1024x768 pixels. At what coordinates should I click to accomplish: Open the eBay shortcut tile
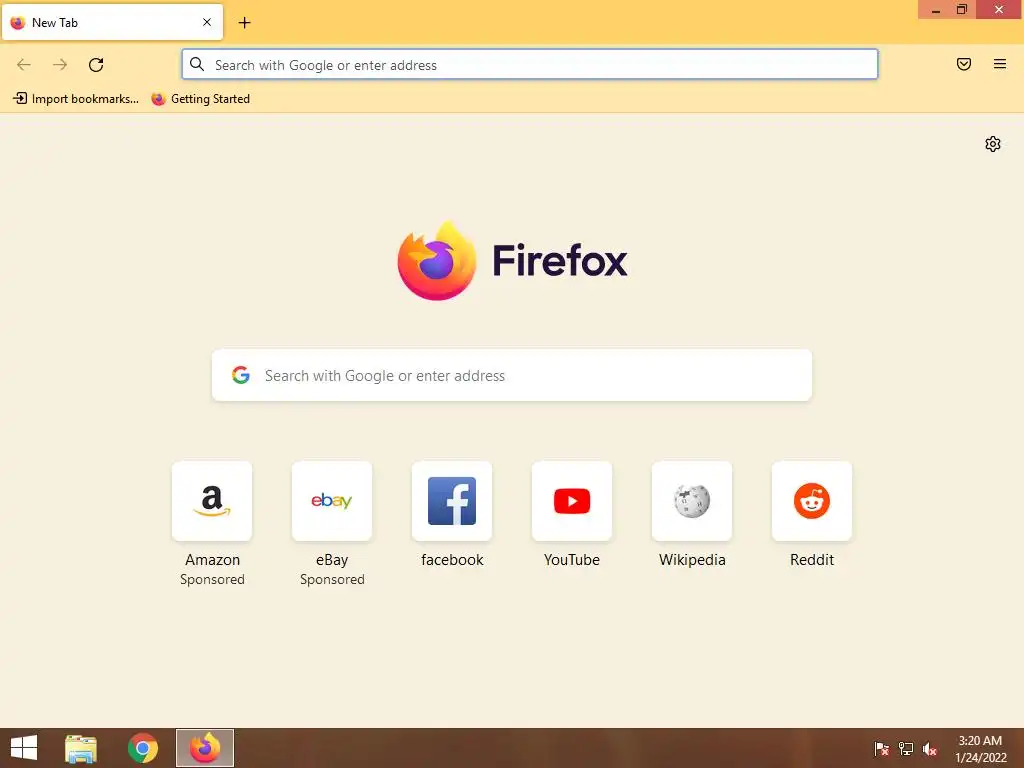[332, 501]
